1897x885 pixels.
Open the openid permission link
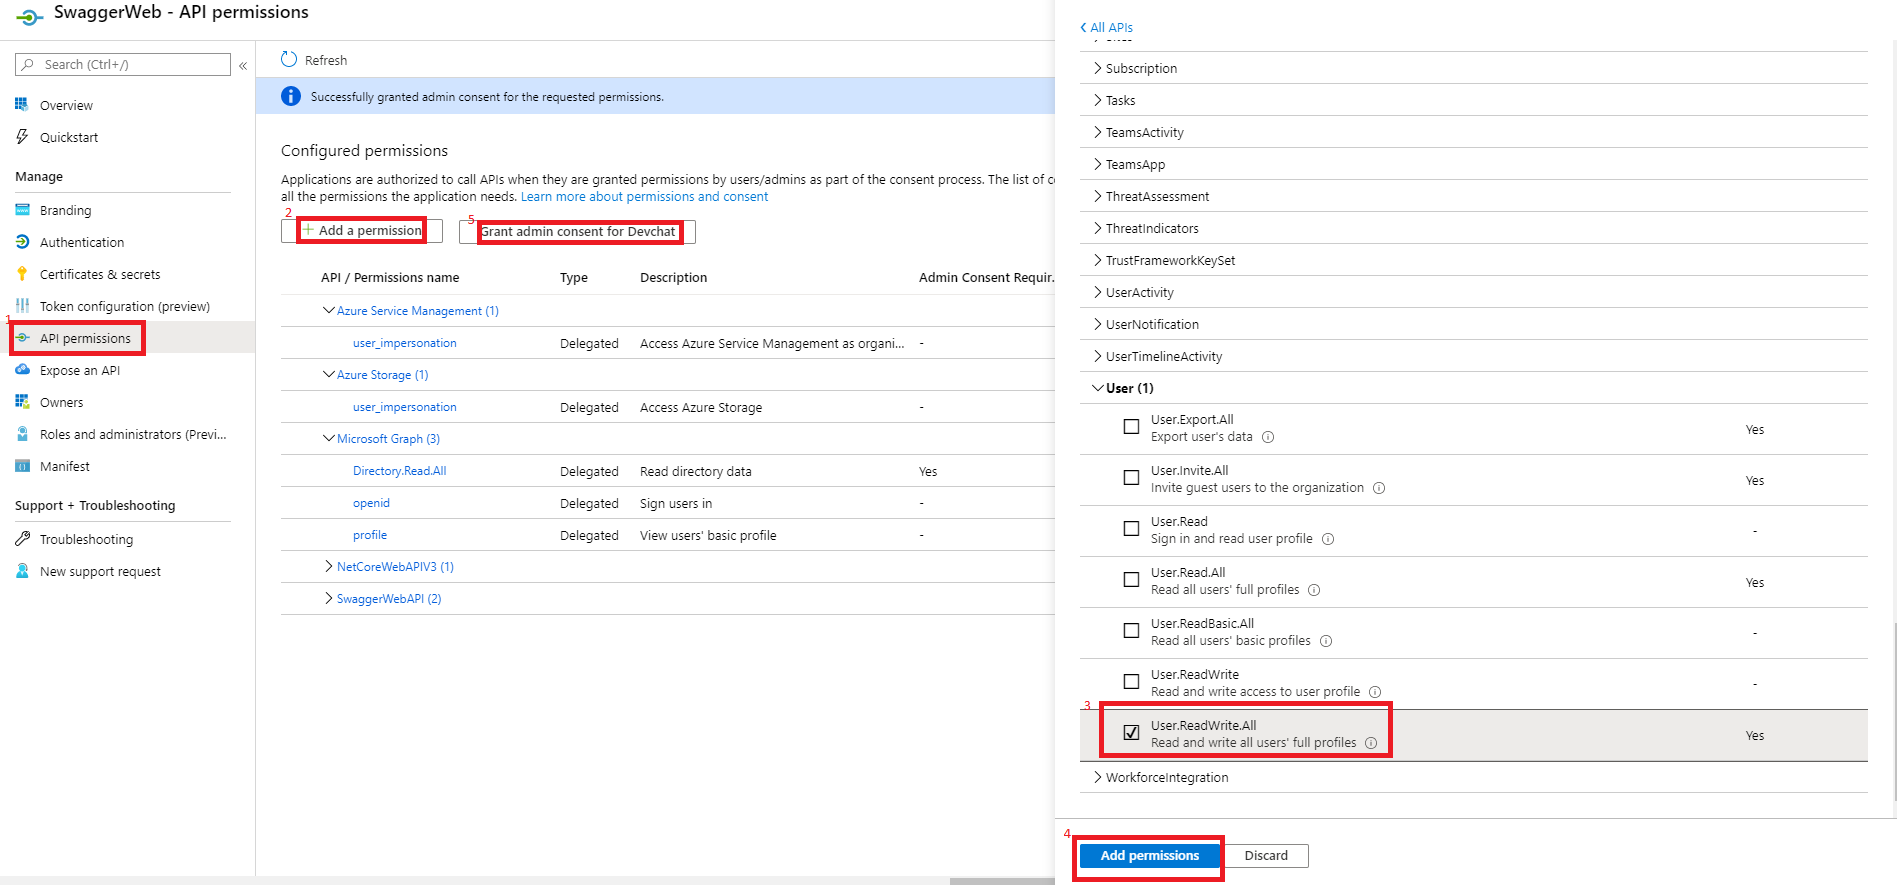point(371,503)
